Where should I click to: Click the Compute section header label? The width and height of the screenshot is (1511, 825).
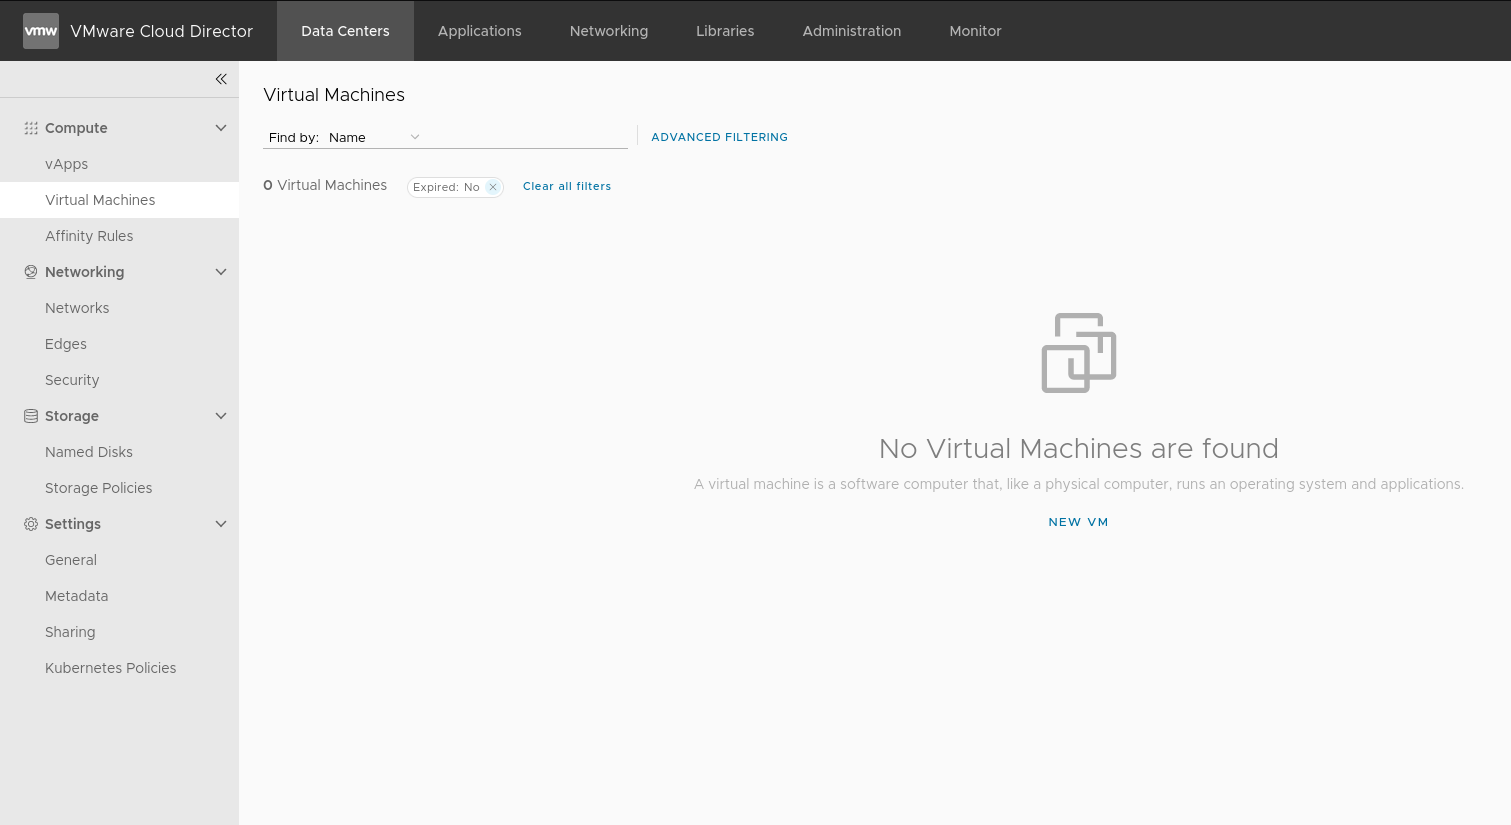coord(76,128)
